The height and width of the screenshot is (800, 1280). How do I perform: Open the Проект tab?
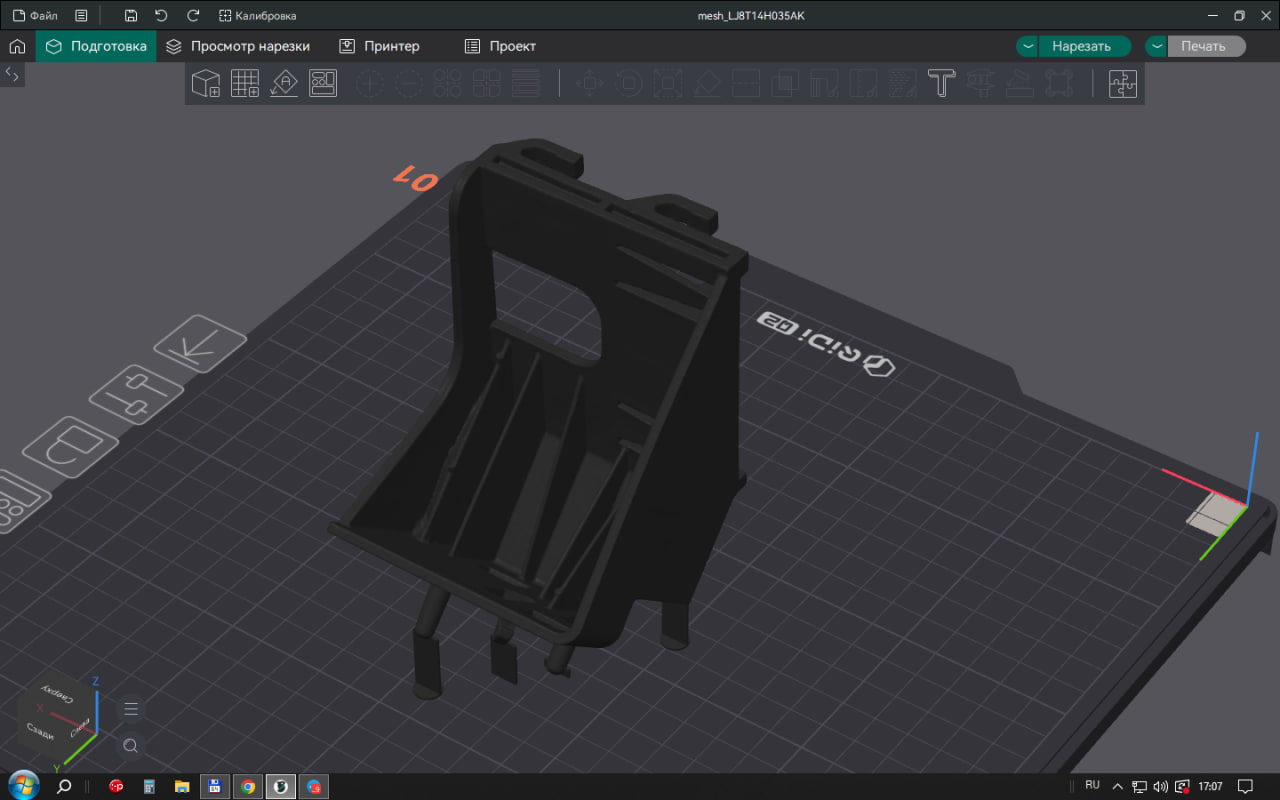(501, 46)
